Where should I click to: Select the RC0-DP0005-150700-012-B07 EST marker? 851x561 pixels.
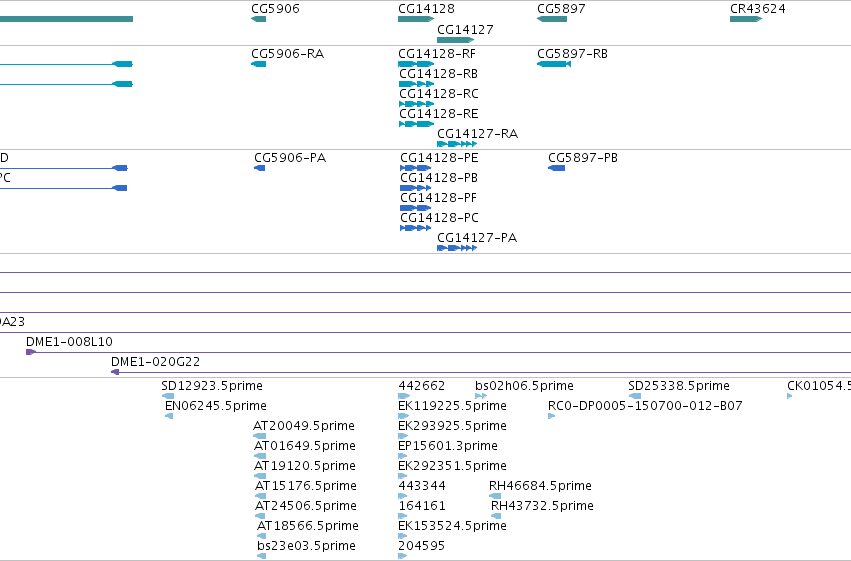pos(551,416)
